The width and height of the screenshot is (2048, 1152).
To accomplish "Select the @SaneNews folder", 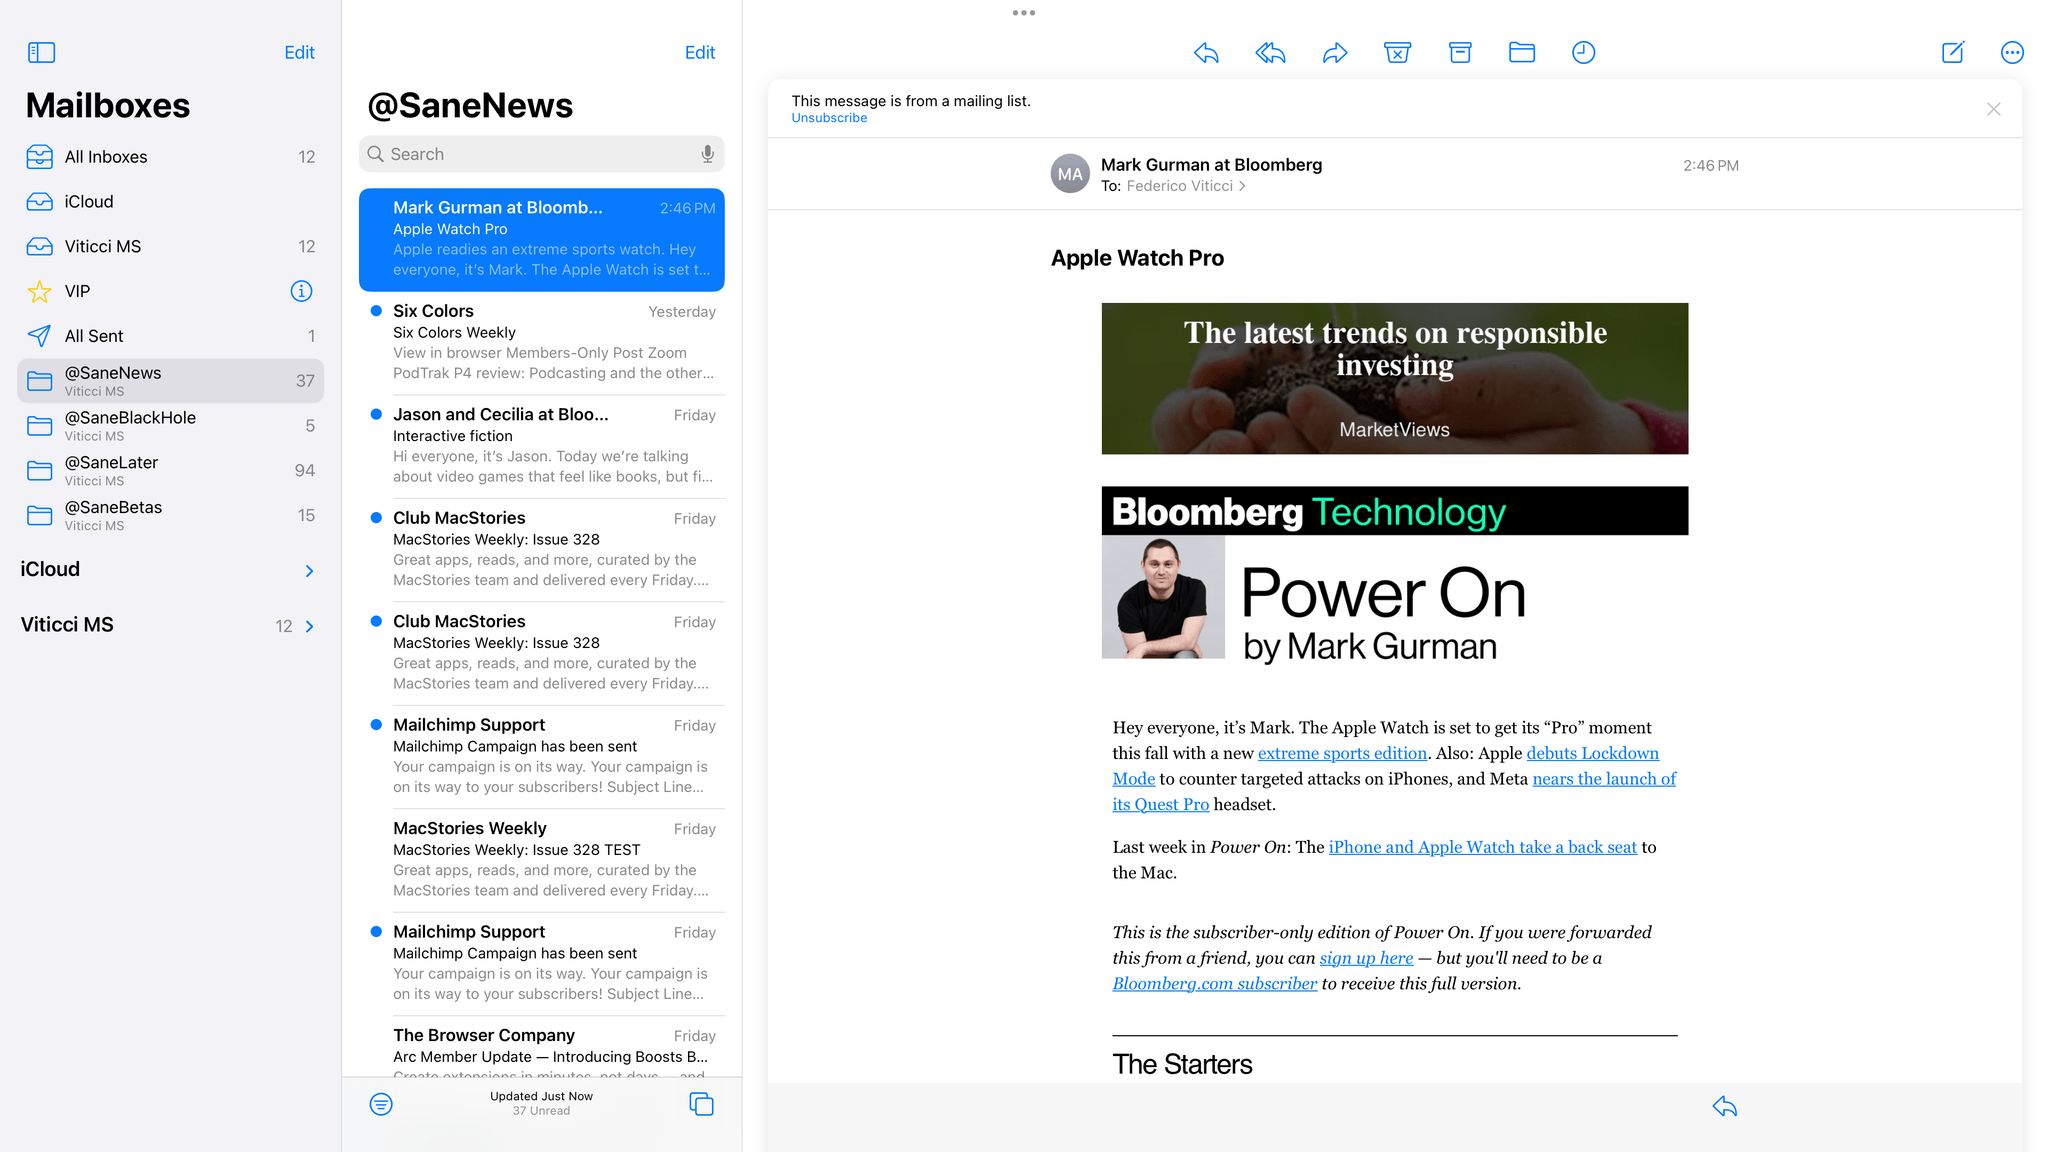I will click(x=170, y=381).
